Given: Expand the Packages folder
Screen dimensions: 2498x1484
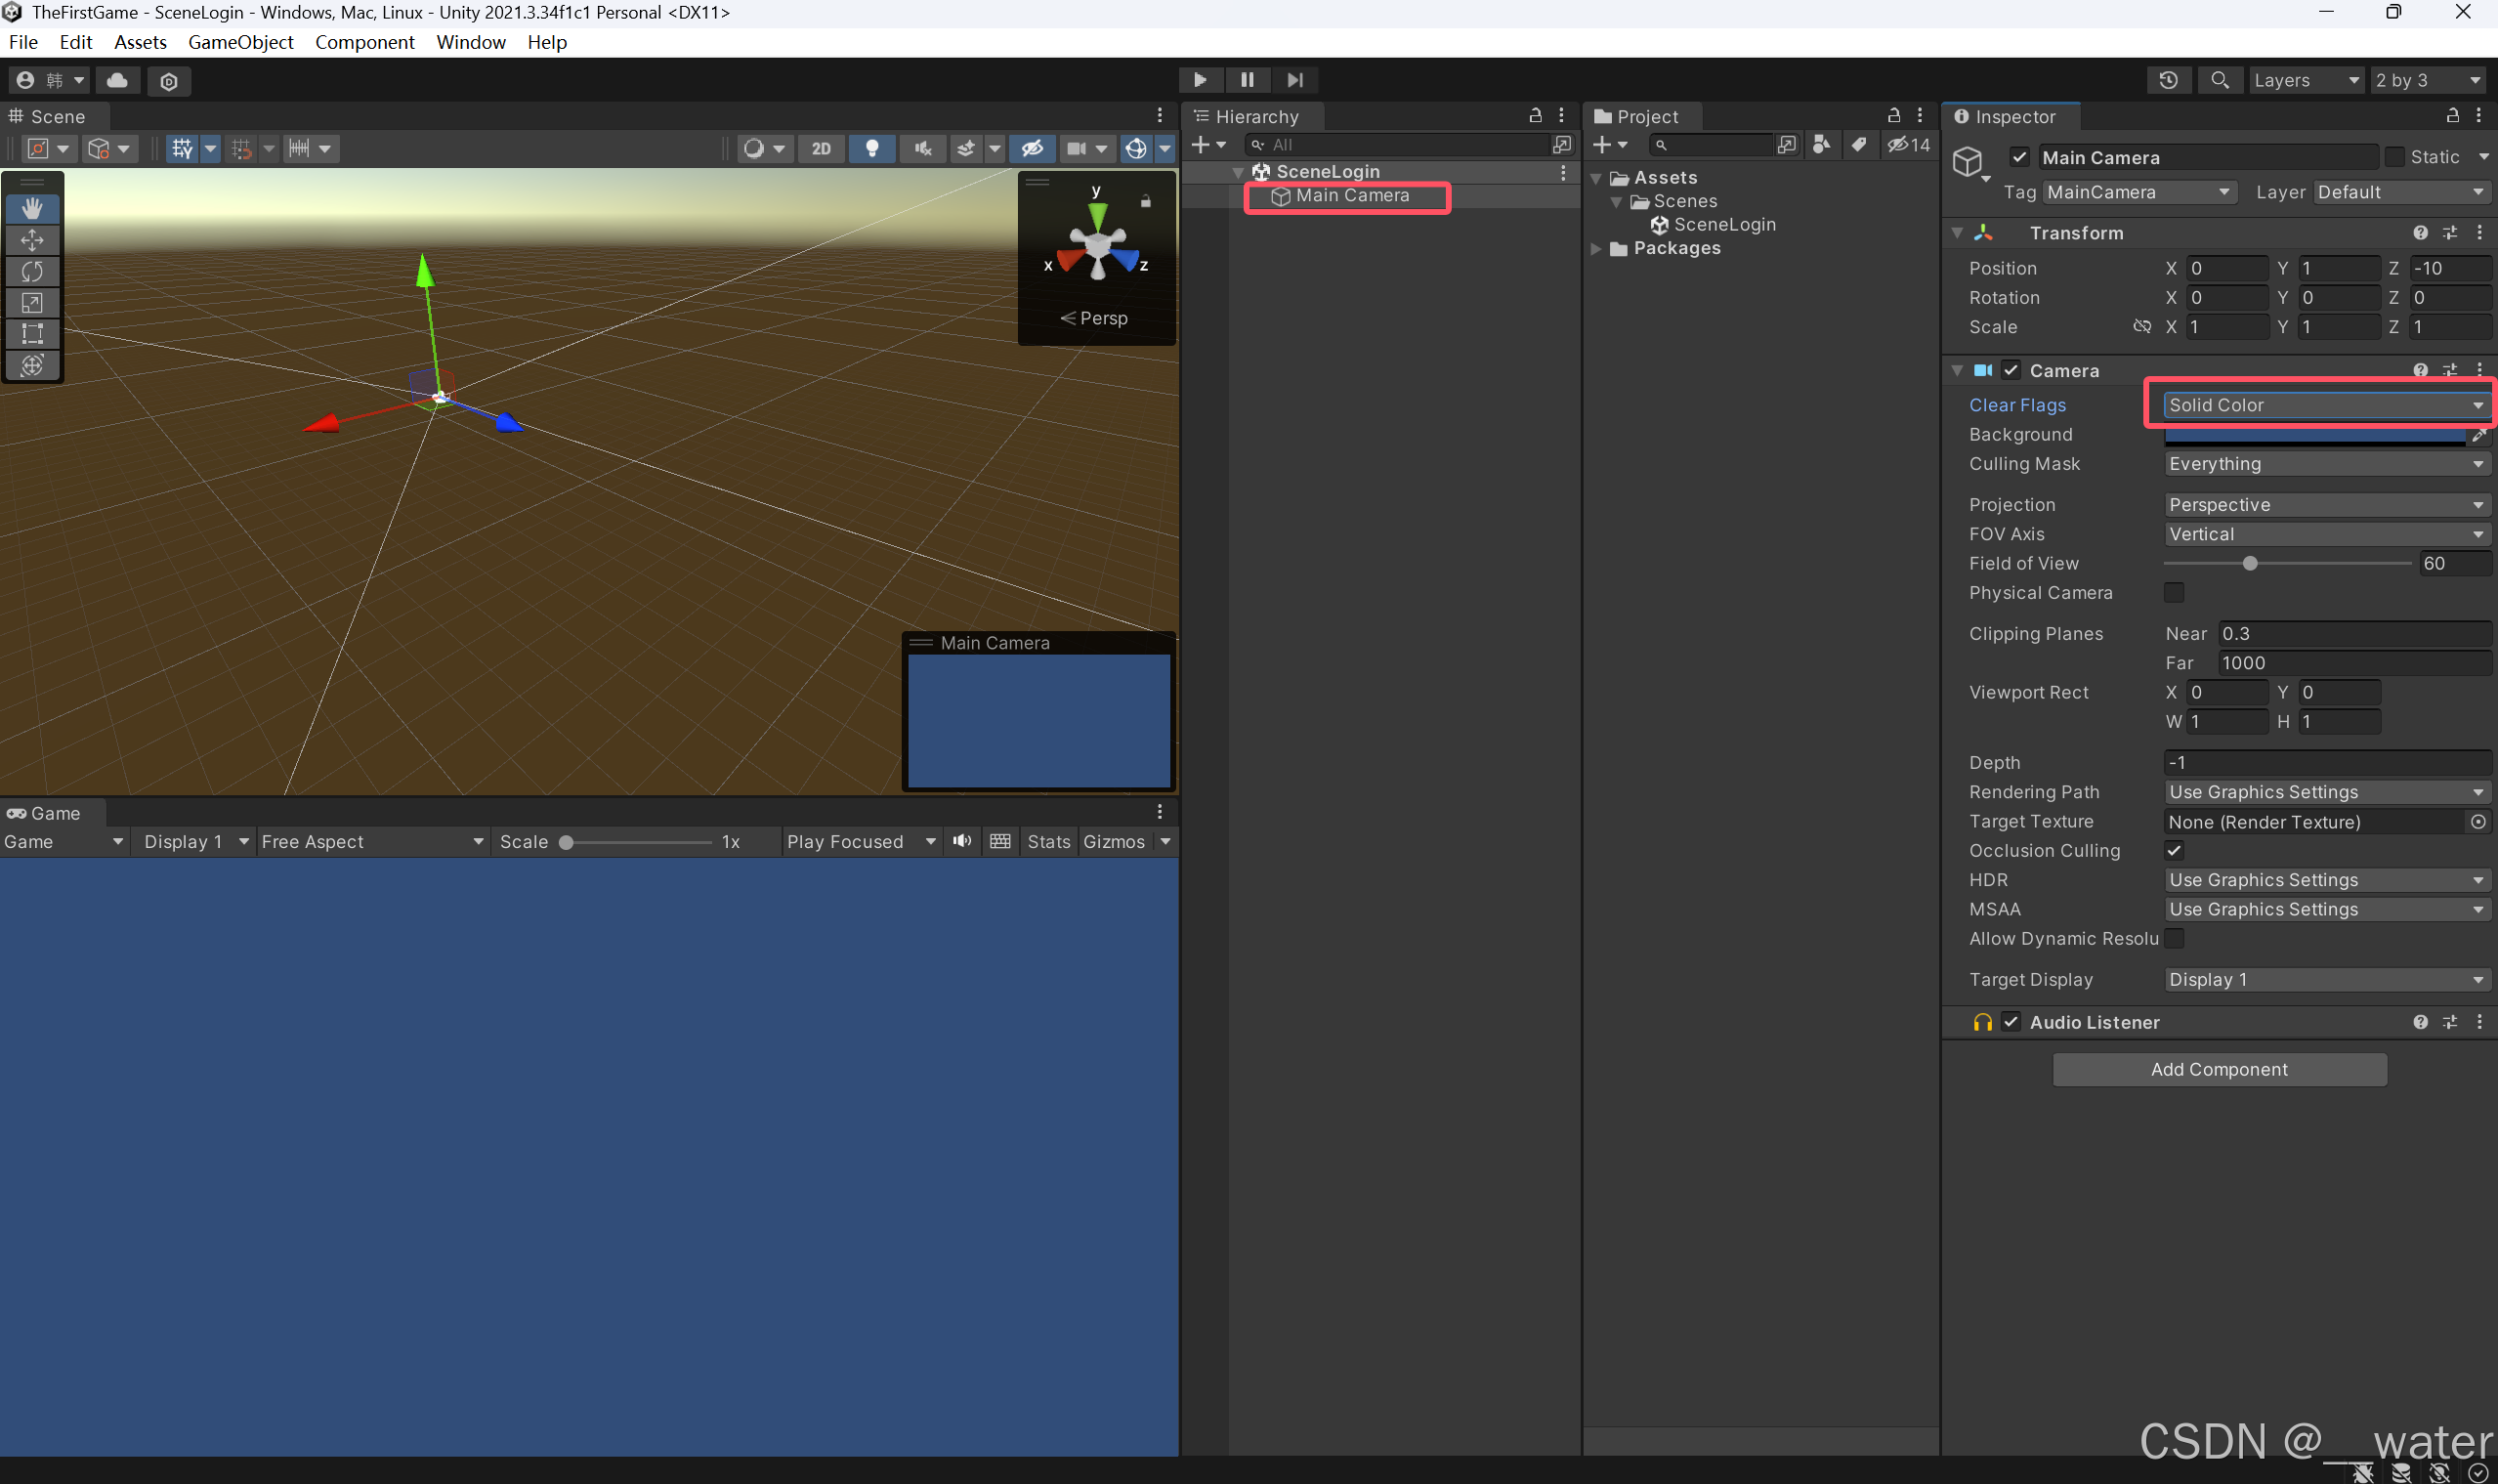Looking at the screenshot, I should pyautogui.click(x=1597, y=249).
